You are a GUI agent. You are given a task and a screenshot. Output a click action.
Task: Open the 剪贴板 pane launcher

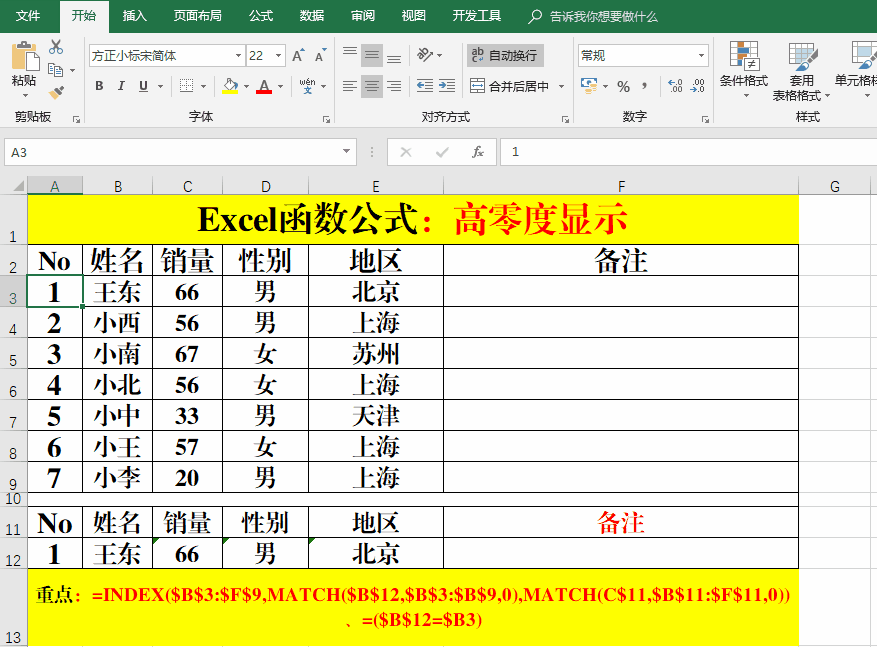click(x=76, y=119)
